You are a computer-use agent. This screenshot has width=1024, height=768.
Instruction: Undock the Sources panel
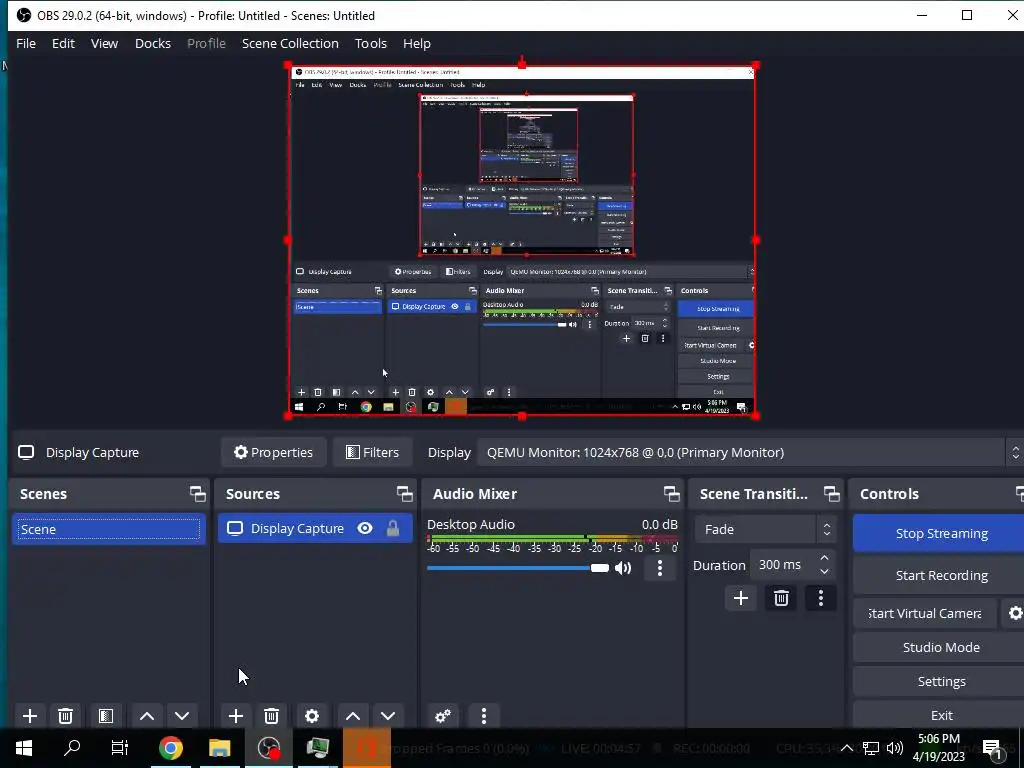click(x=405, y=494)
